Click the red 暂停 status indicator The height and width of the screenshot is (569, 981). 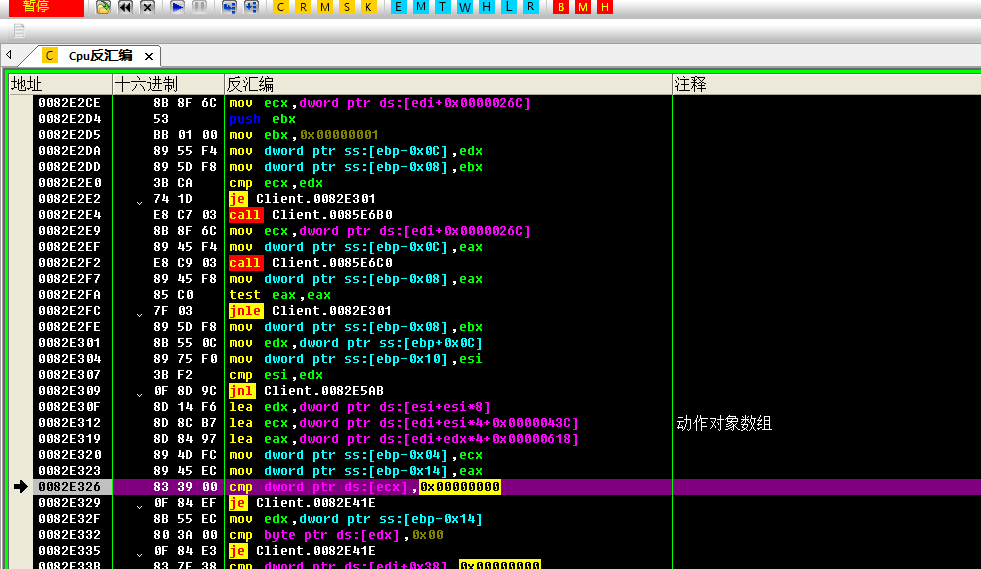pos(45,8)
